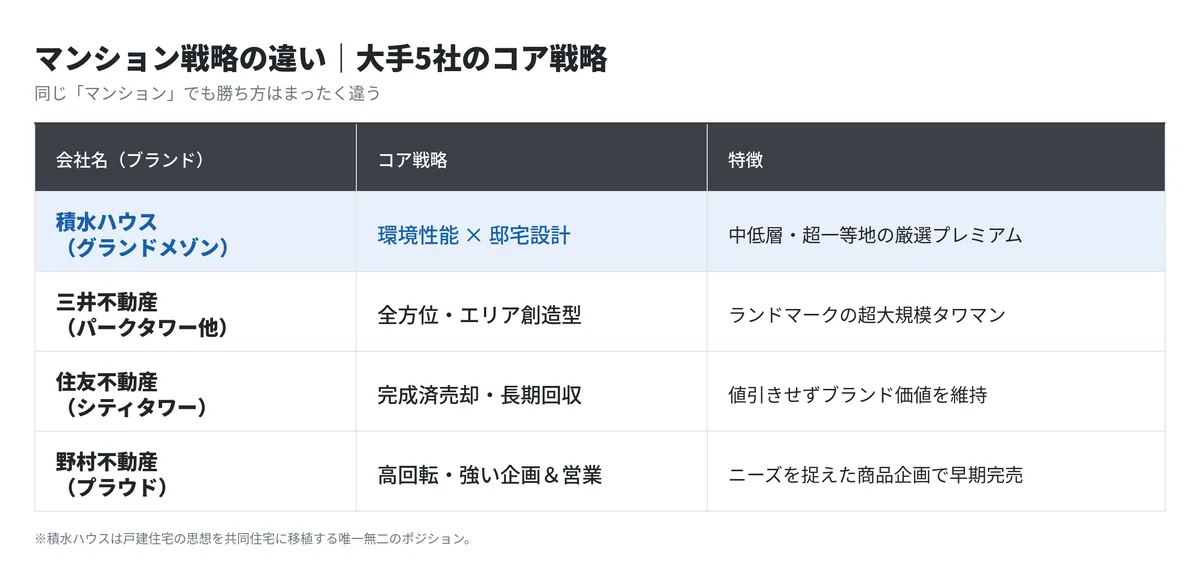
Task: Select the 積水ハウス（グランドメゾン） cell
Action: pos(195,232)
